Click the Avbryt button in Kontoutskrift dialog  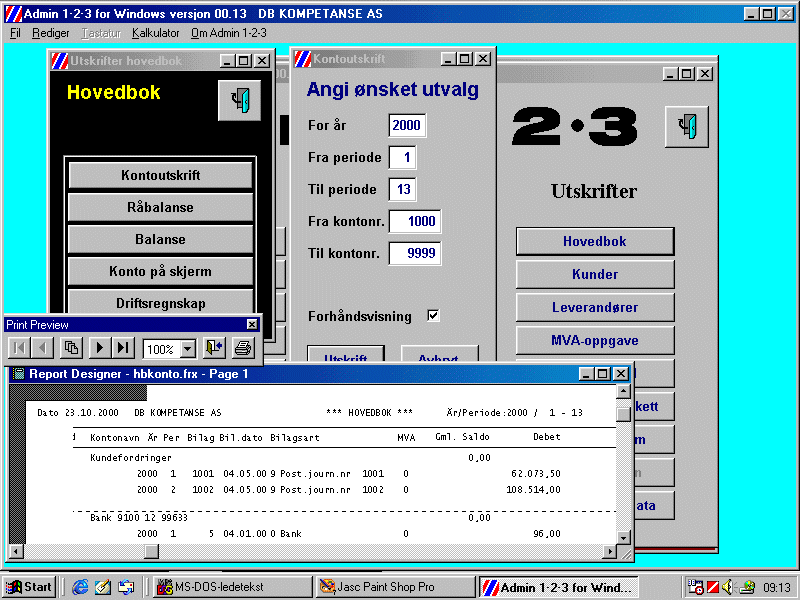click(x=440, y=355)
